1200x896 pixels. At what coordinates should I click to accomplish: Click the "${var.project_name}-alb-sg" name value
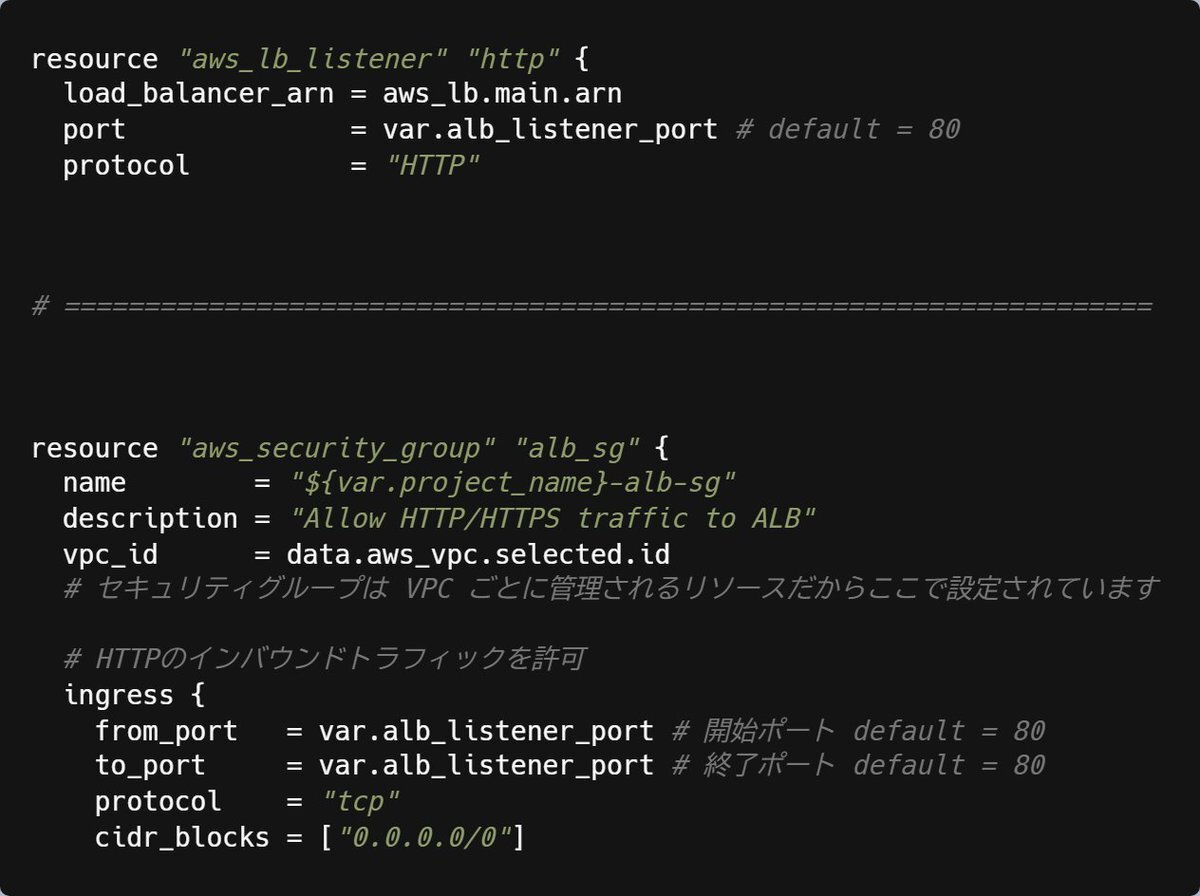(x=513, y=483)
